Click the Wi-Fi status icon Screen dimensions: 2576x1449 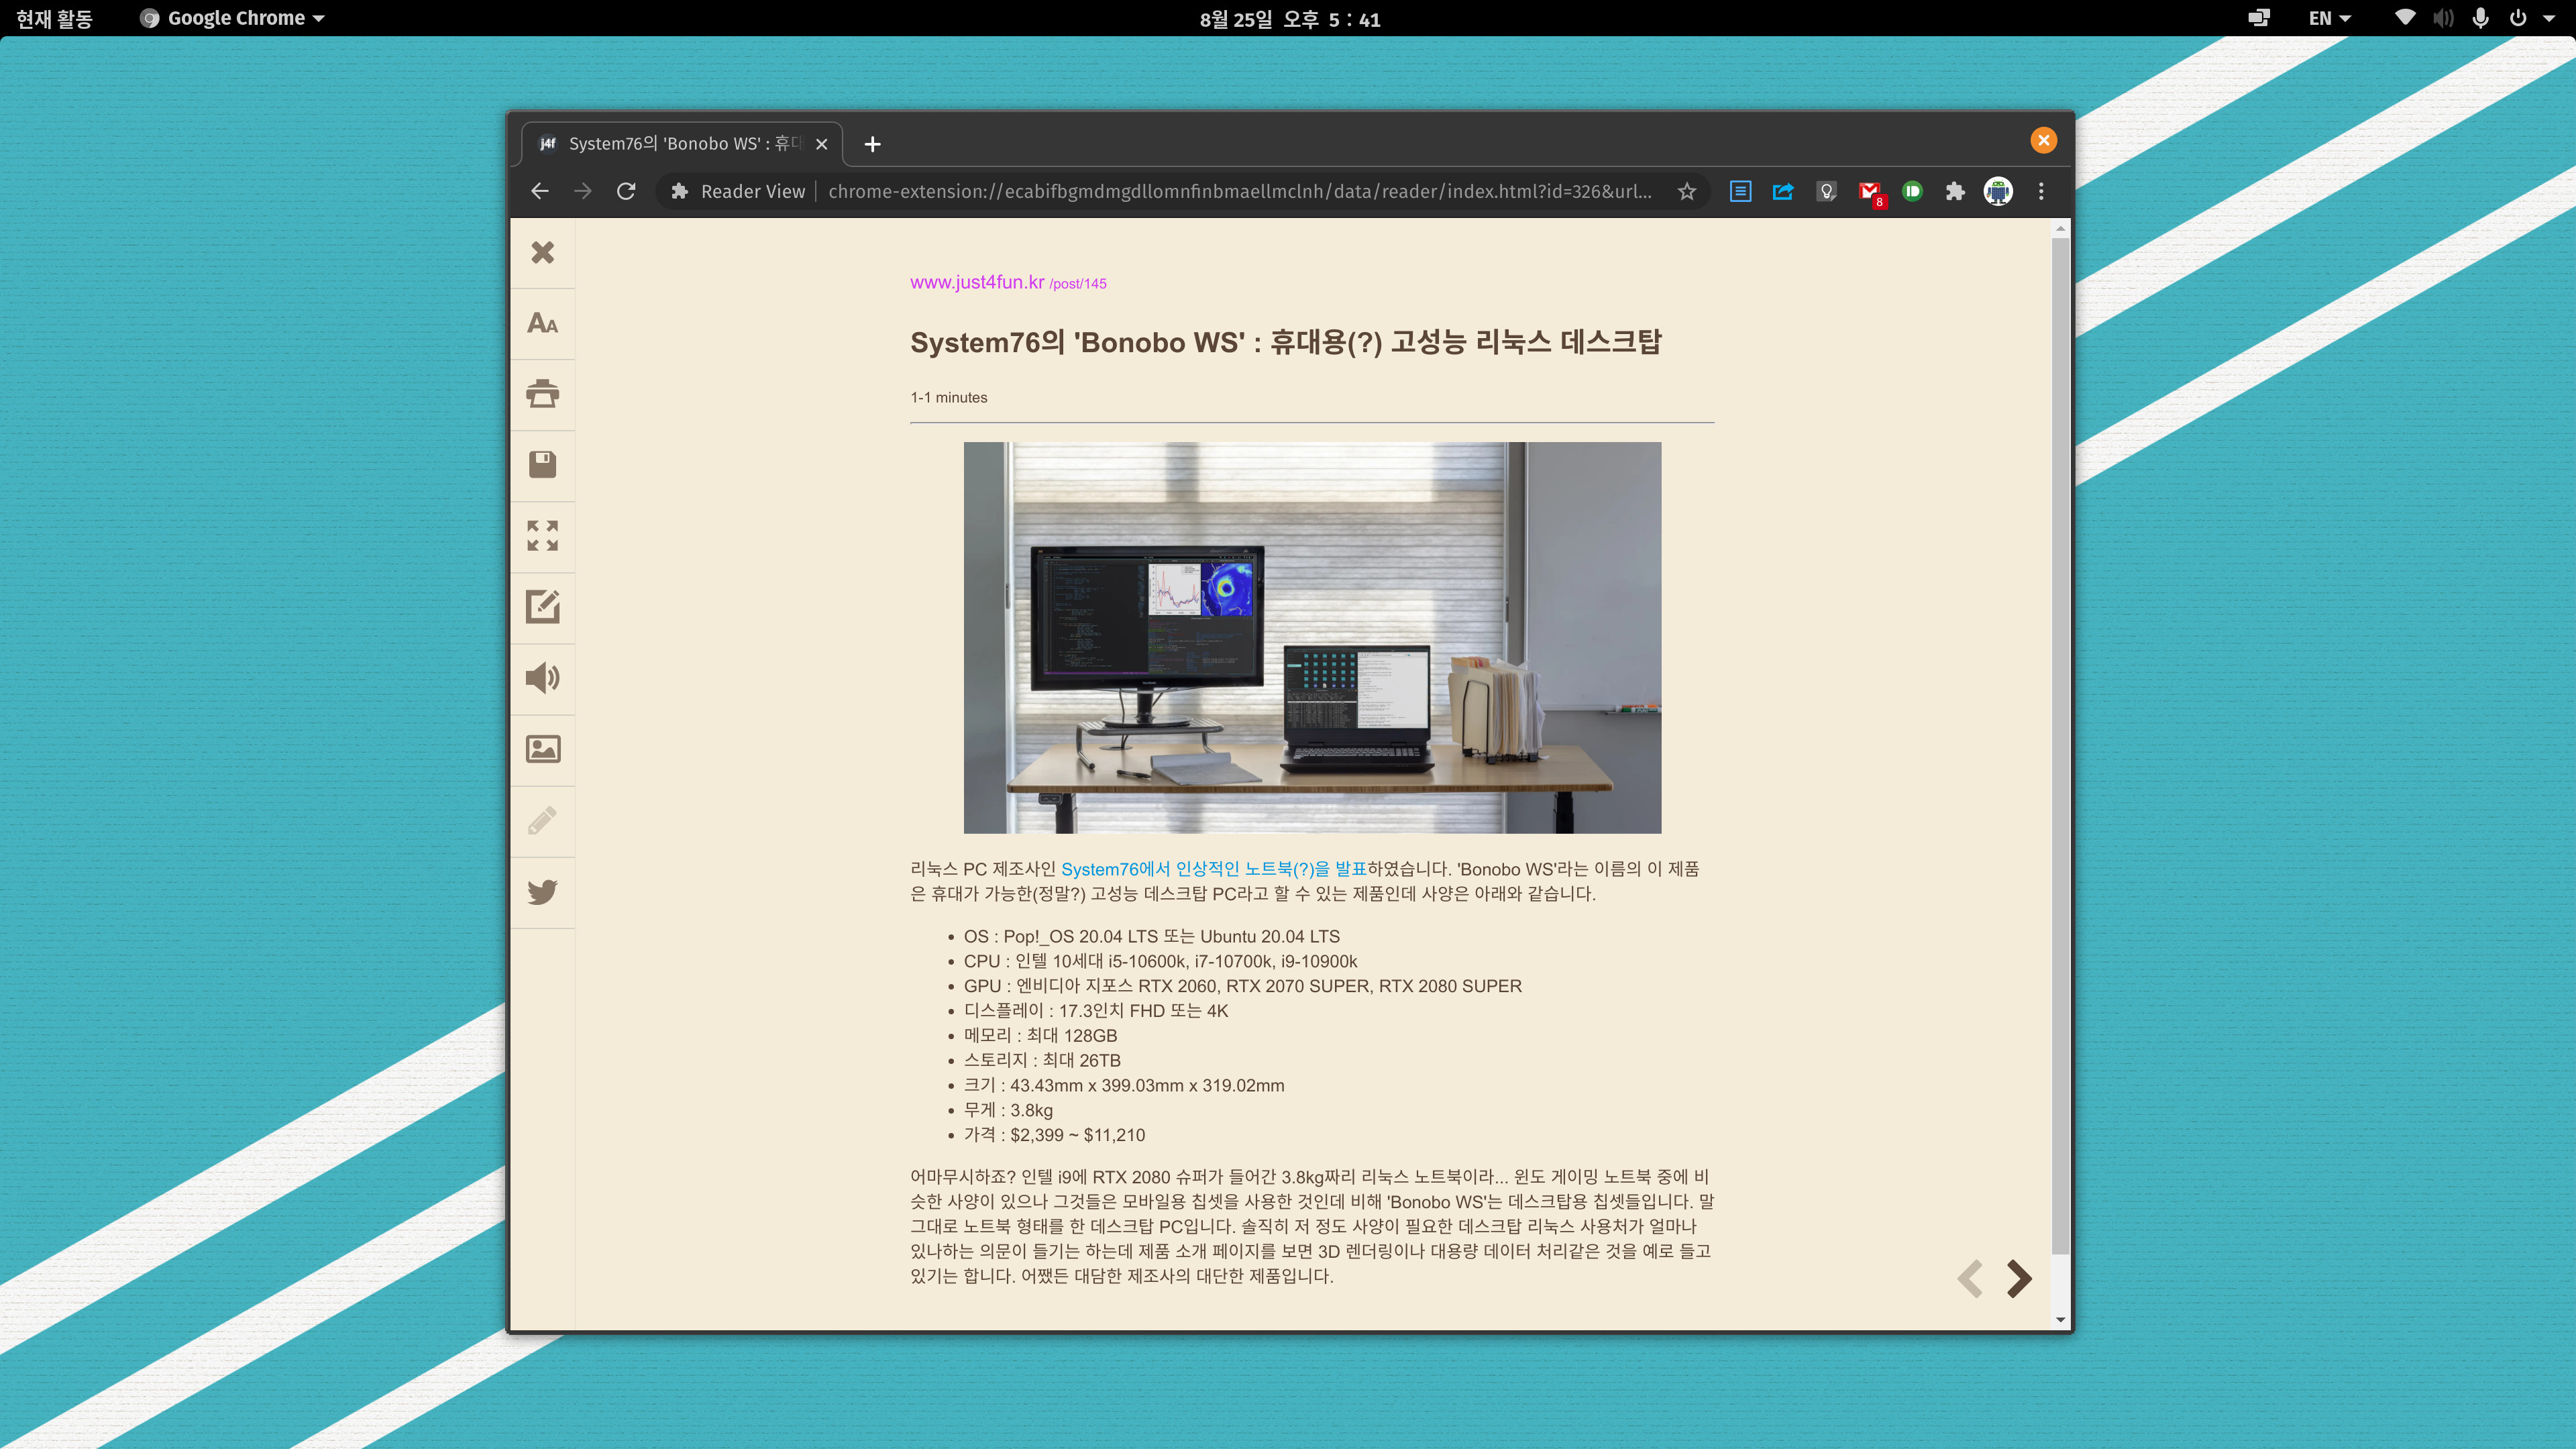pos(2405,18)
